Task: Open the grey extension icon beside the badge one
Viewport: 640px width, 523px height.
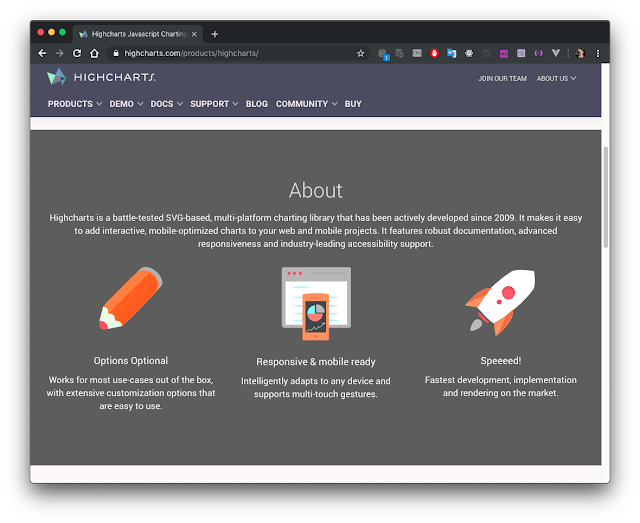Action: point(400,53)
